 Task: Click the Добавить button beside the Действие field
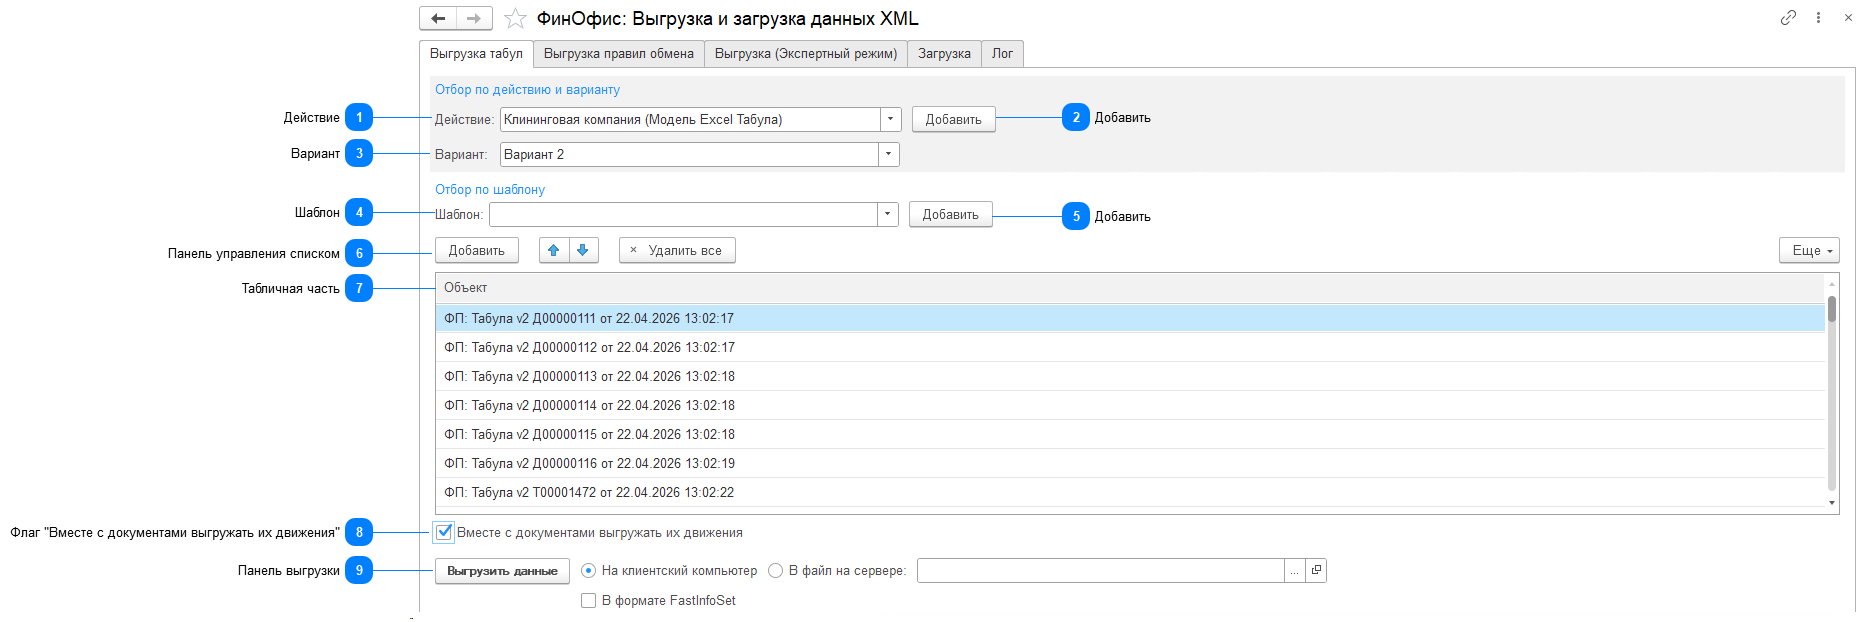point(953,119)
